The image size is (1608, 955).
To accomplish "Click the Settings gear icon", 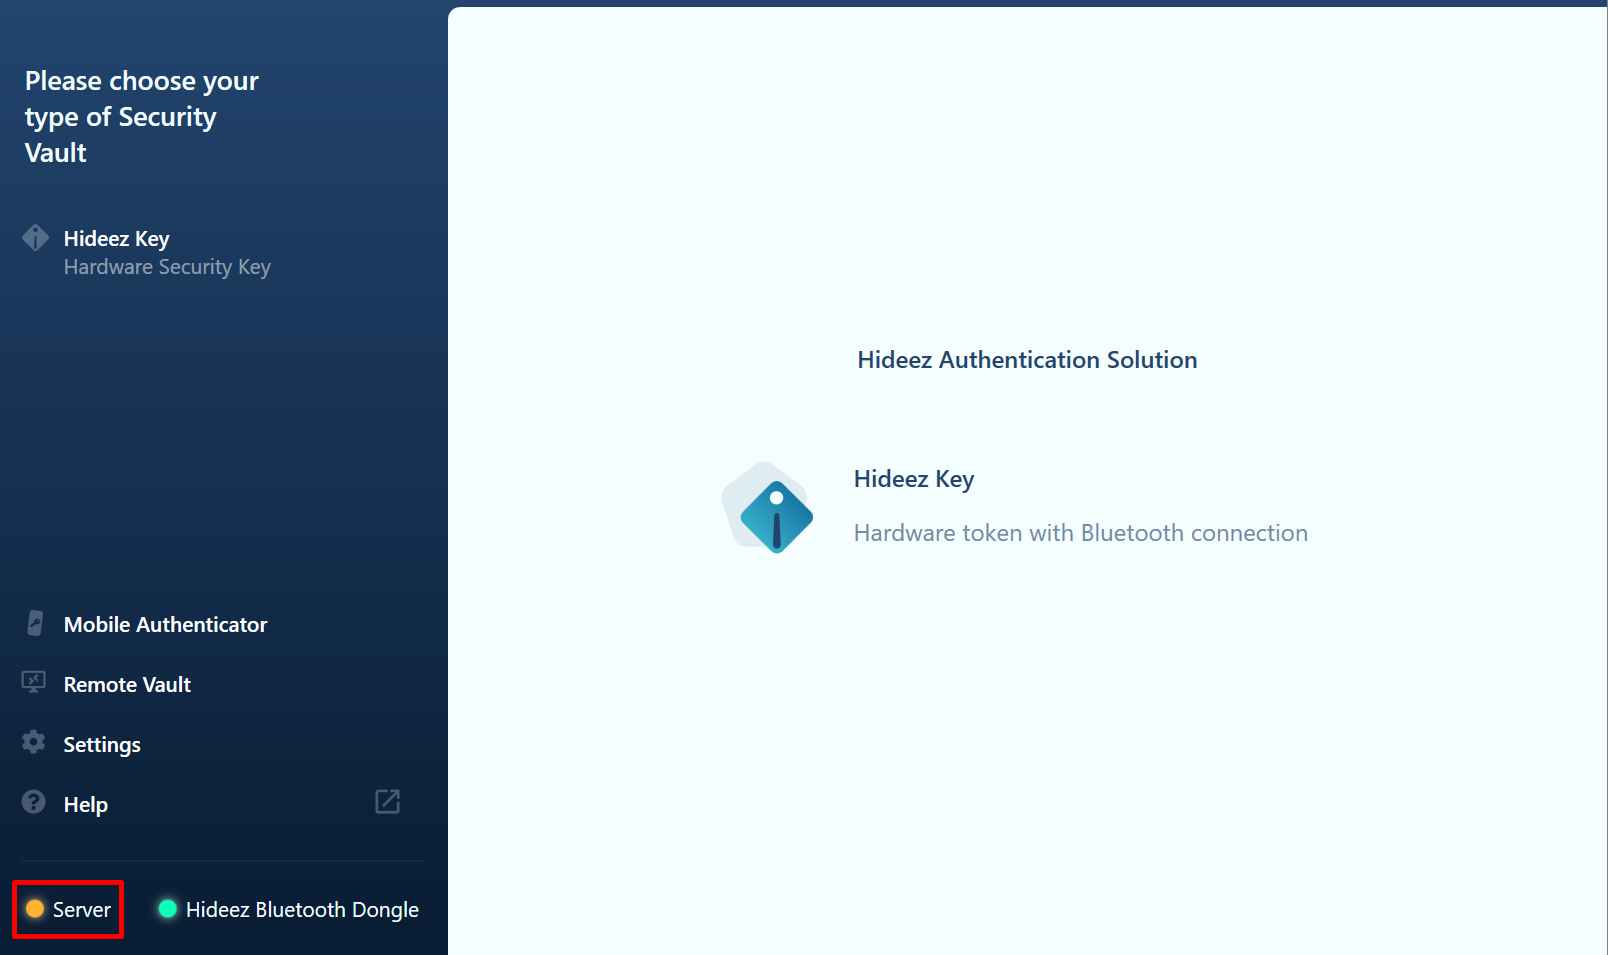I will point(34,742).
